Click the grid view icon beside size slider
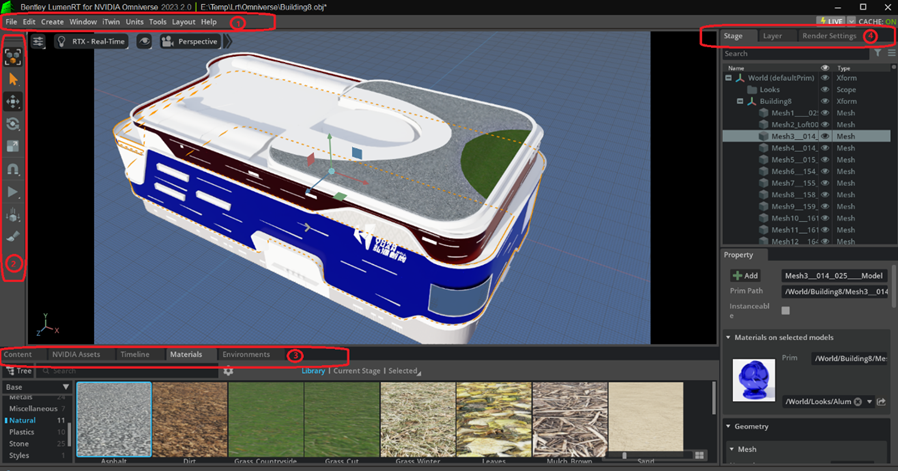Image resolution: width=898 pixels, height=471 pixels. [x=699, y=456]
